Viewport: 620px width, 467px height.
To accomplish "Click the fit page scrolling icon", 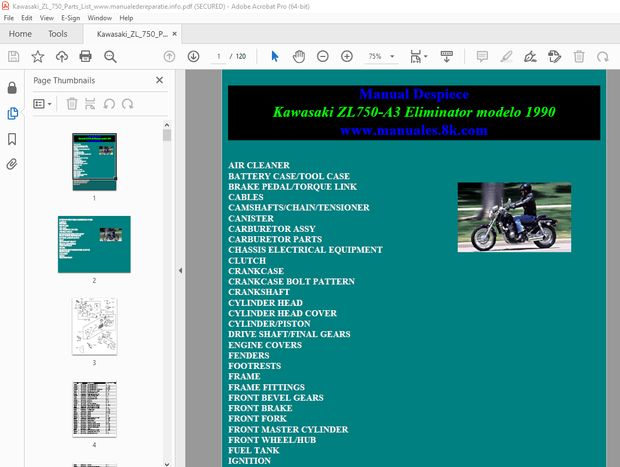I will tap(416, 57).
